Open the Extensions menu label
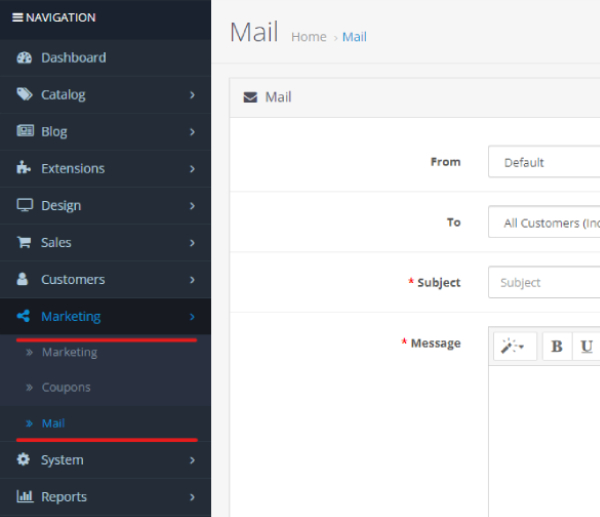Viewport: 600px width, 517px height. [x=73, y=168]
